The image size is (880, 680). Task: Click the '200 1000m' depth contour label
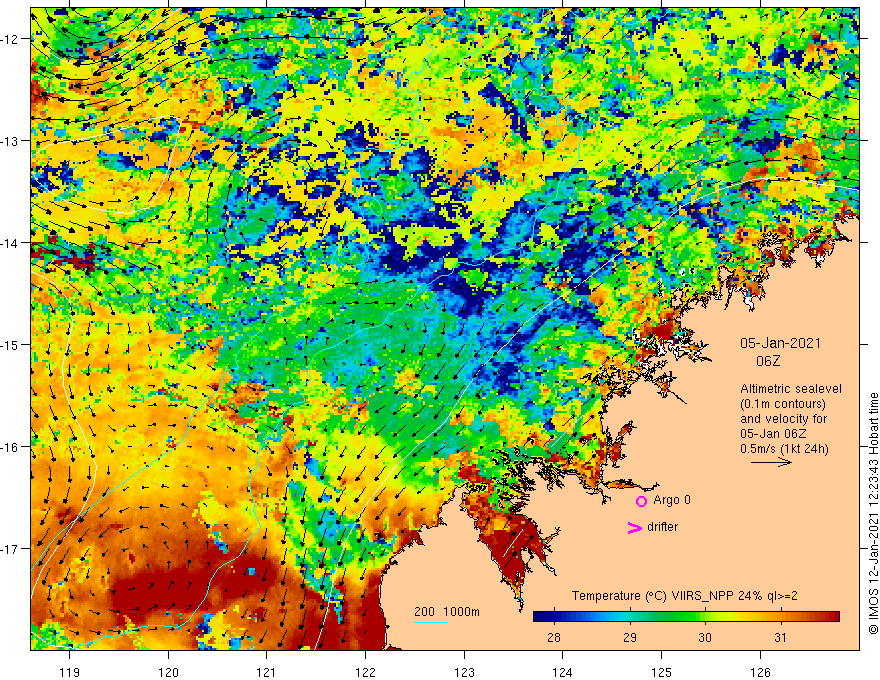pos(447,612)
